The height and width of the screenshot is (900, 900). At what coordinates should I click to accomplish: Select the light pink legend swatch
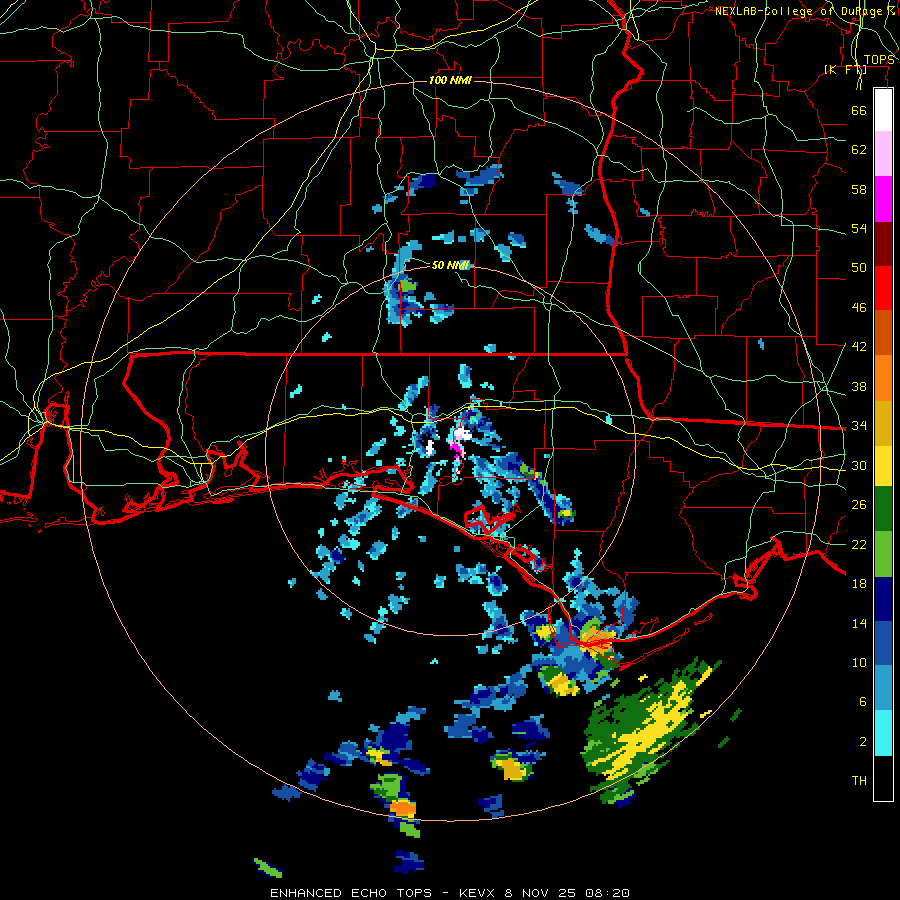click(883, 154)
